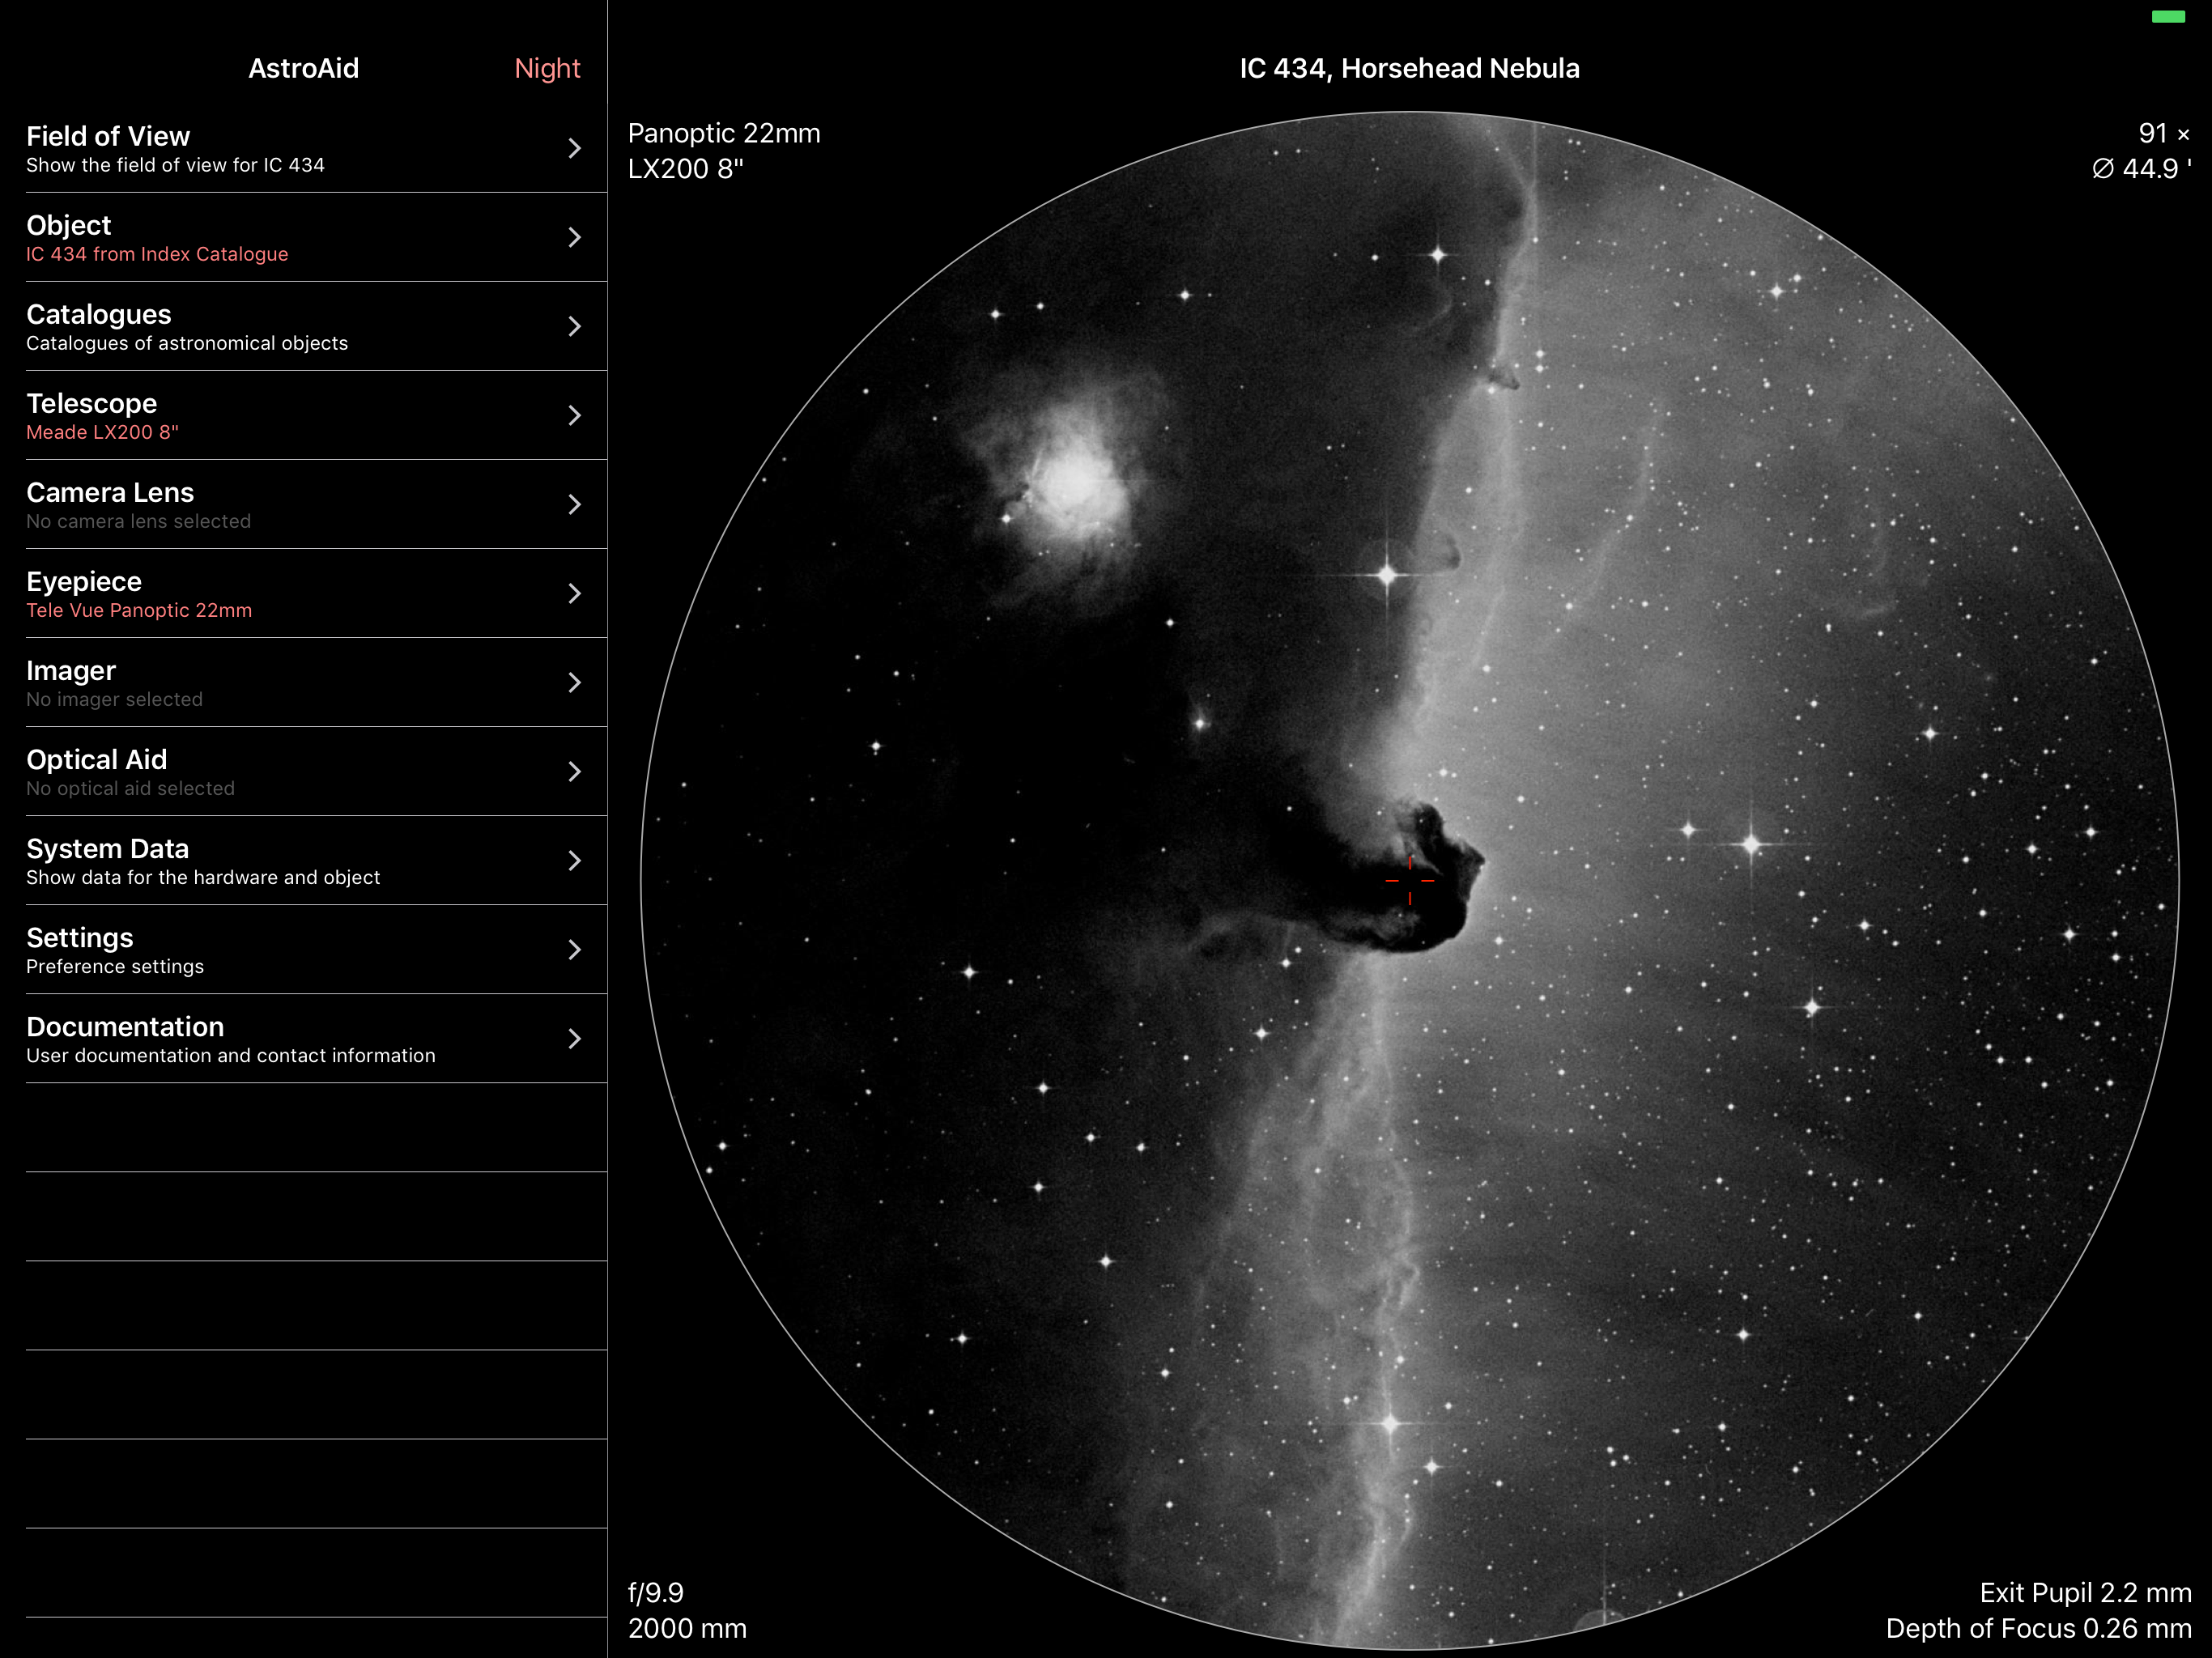The image size is (2212, 1658).
Task: Click the red crosshair on the nebula
Action: coord(1410,880)
